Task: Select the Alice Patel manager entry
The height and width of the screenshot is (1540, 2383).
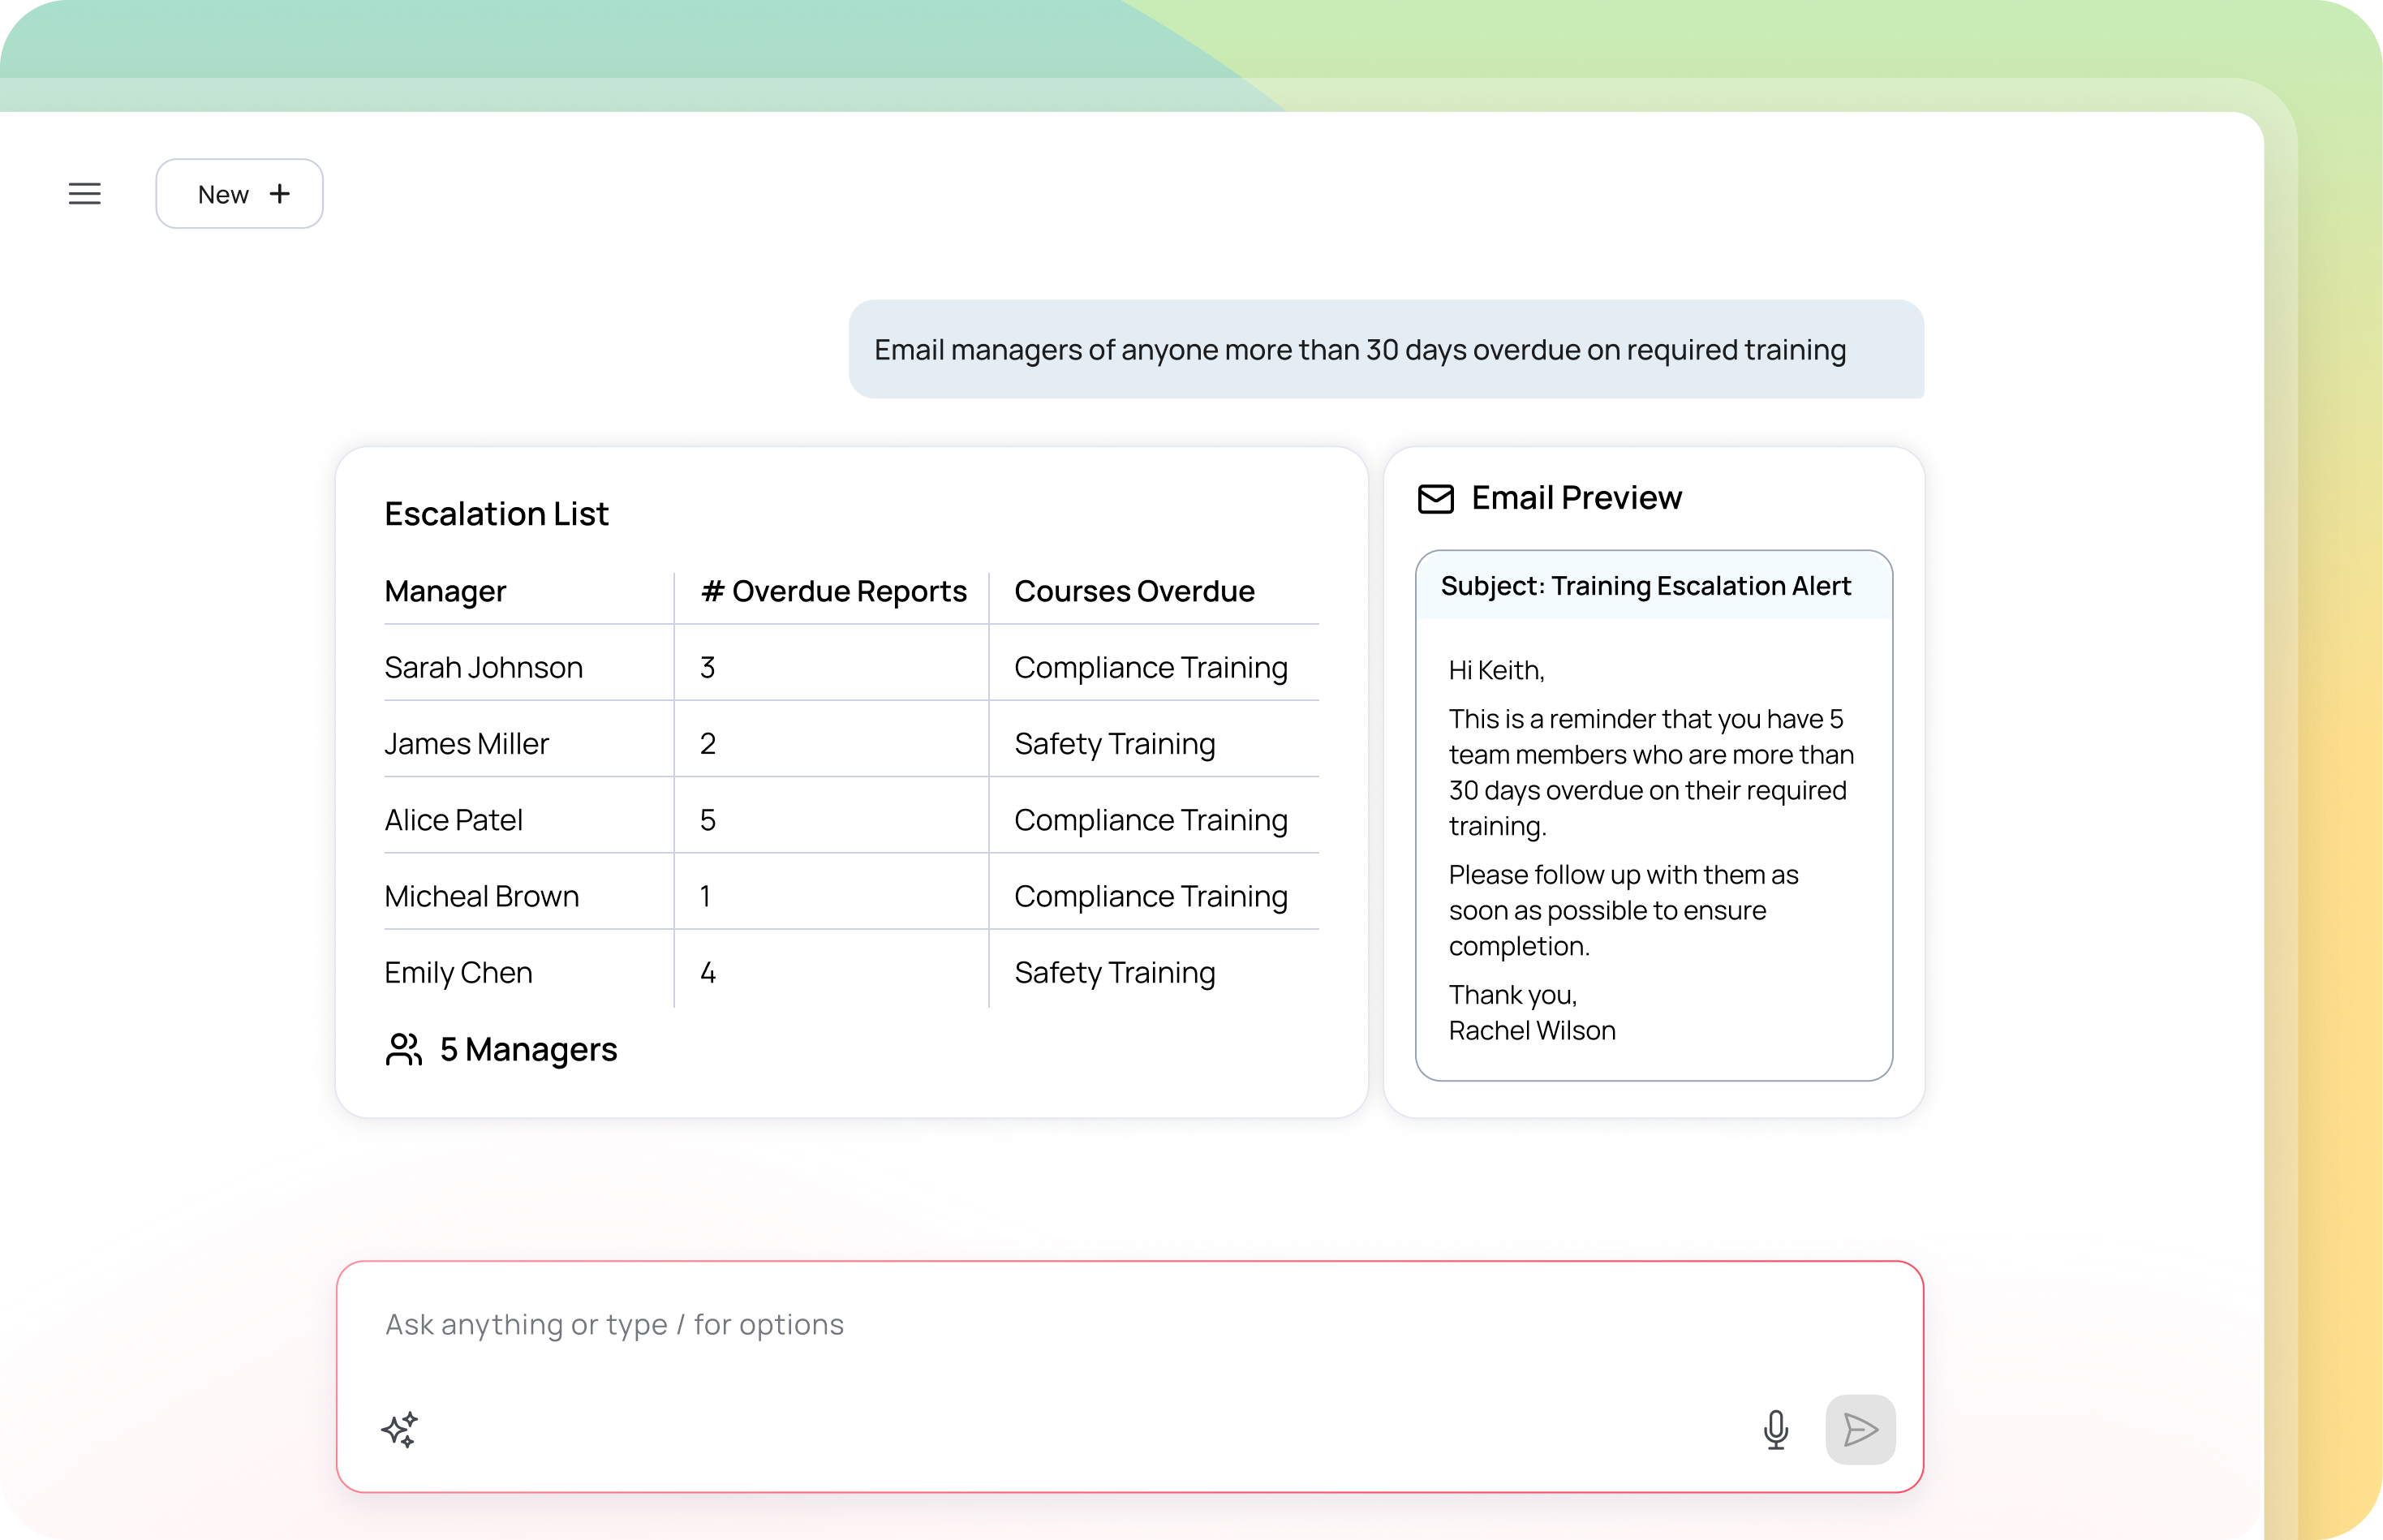Action: pos(453,820)
